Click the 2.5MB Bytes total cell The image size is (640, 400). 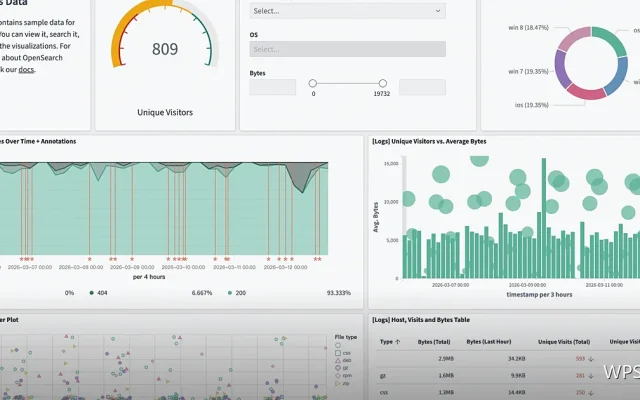pyautogui.click(x=446, y=359)
